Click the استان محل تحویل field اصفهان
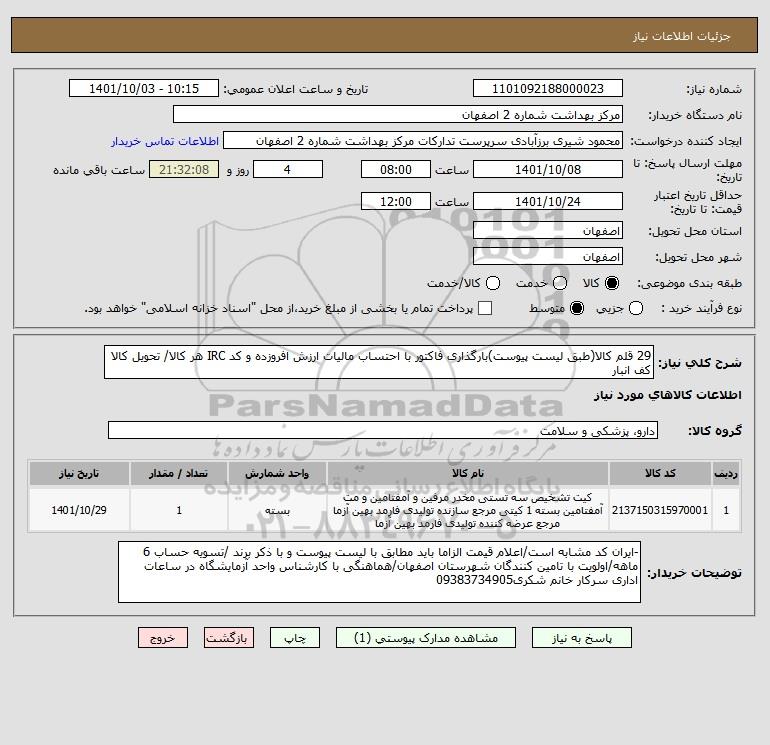This screenshot has height=745, width=770. (548, 230)
